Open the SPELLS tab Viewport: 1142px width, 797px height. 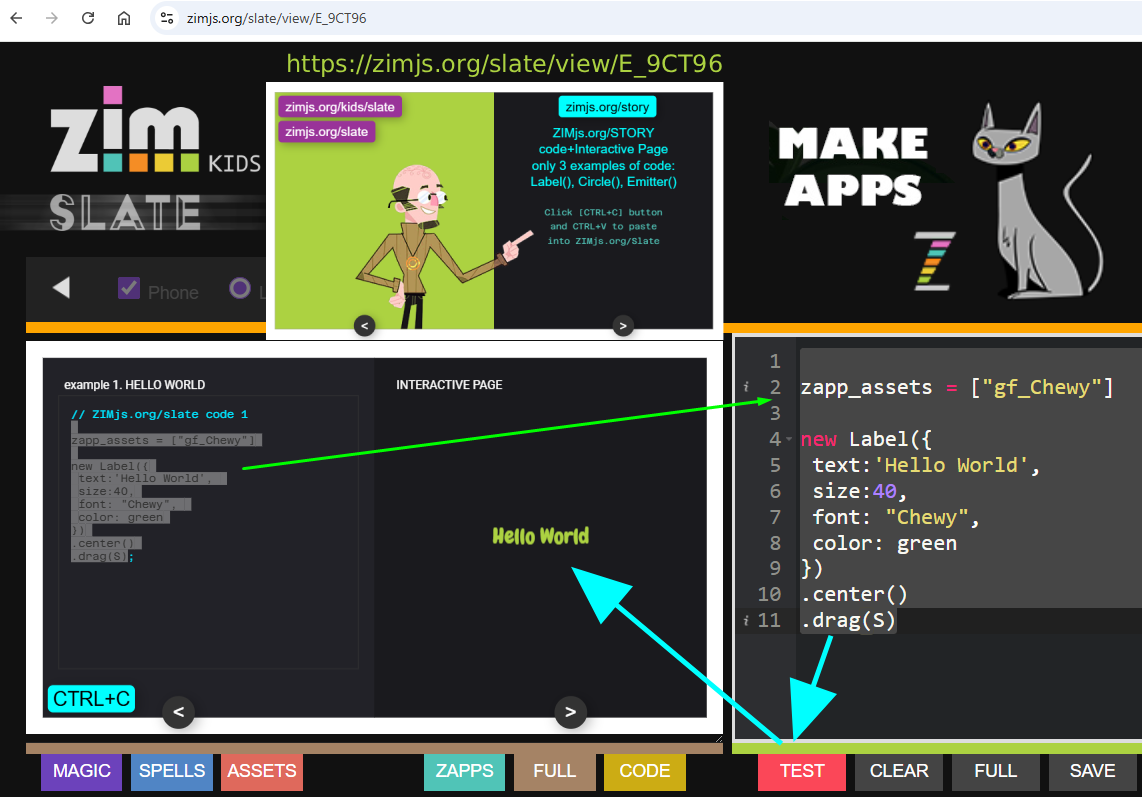coord(172,771)
